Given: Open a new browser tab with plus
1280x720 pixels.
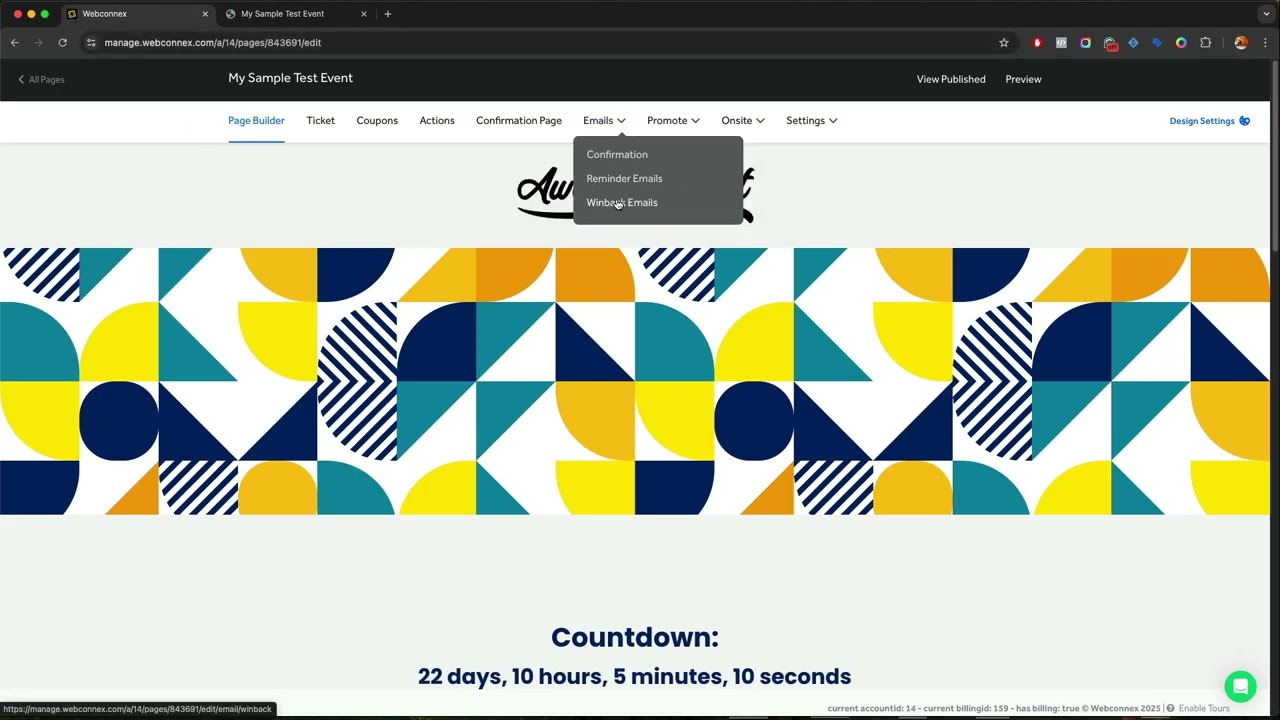Looking at the screenshot, I should pyautogui.click(x=388, y=14).
